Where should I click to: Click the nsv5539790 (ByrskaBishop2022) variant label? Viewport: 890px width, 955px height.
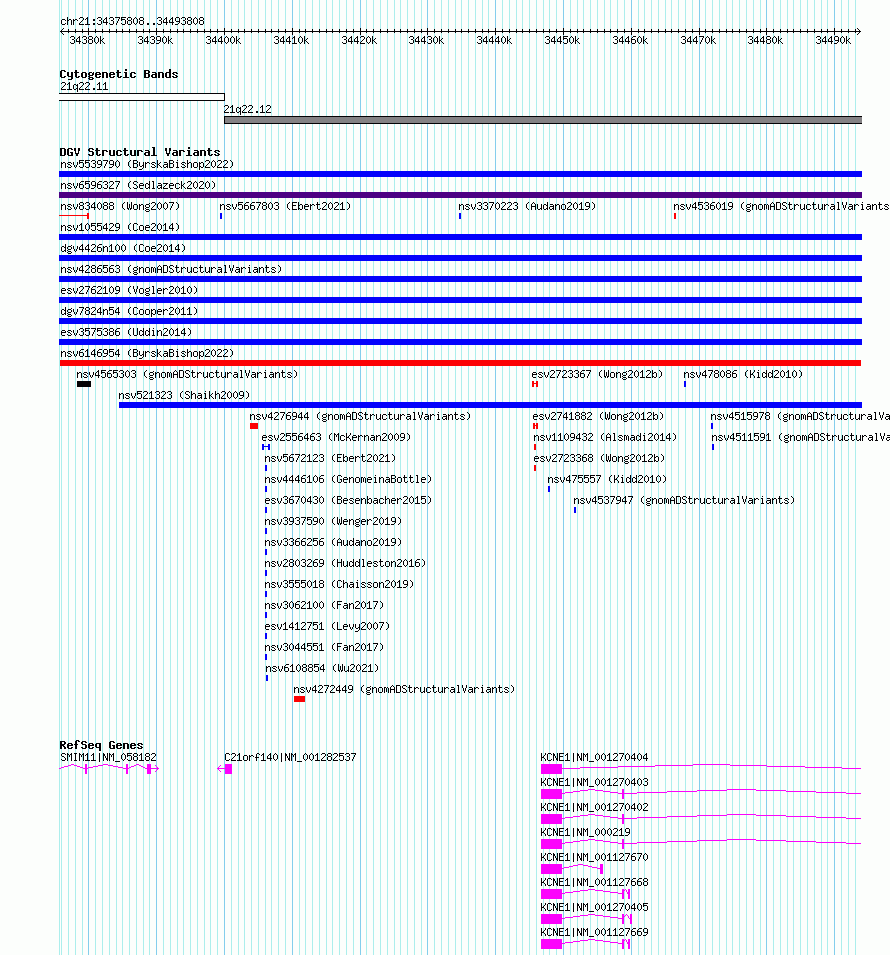point(147,164)
